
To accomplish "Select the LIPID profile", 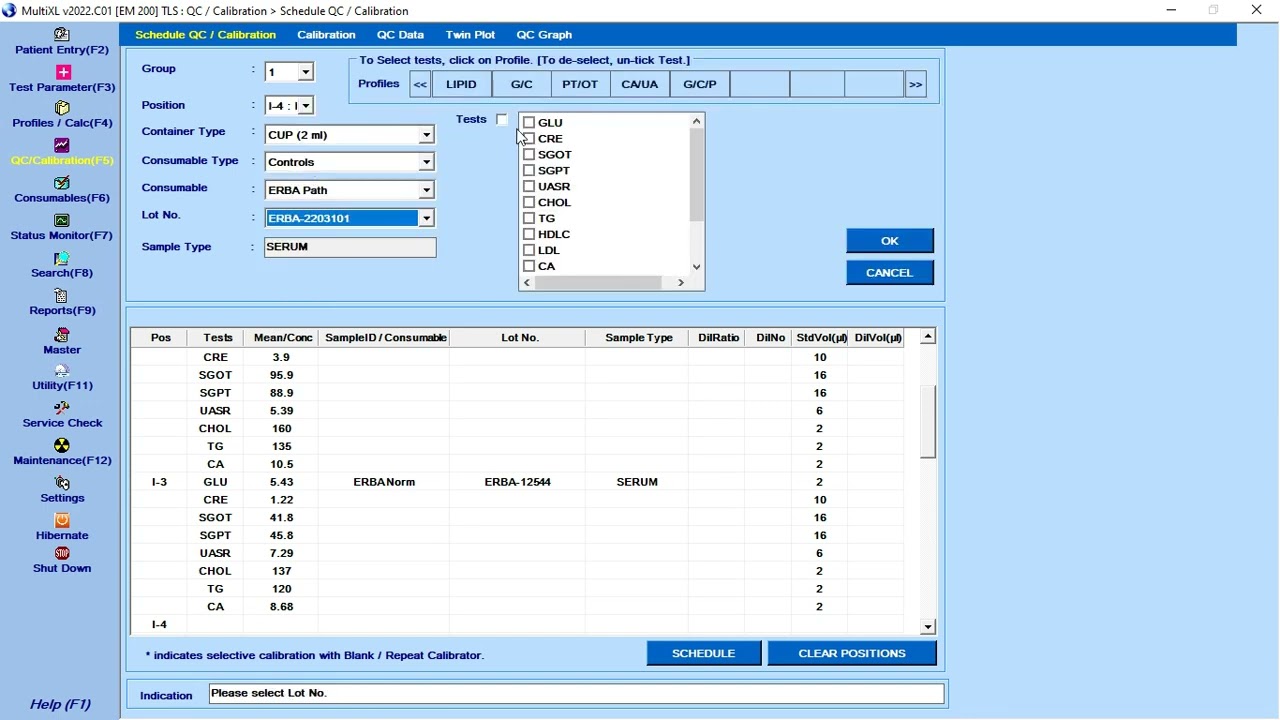I will click(x=461, y=84).
